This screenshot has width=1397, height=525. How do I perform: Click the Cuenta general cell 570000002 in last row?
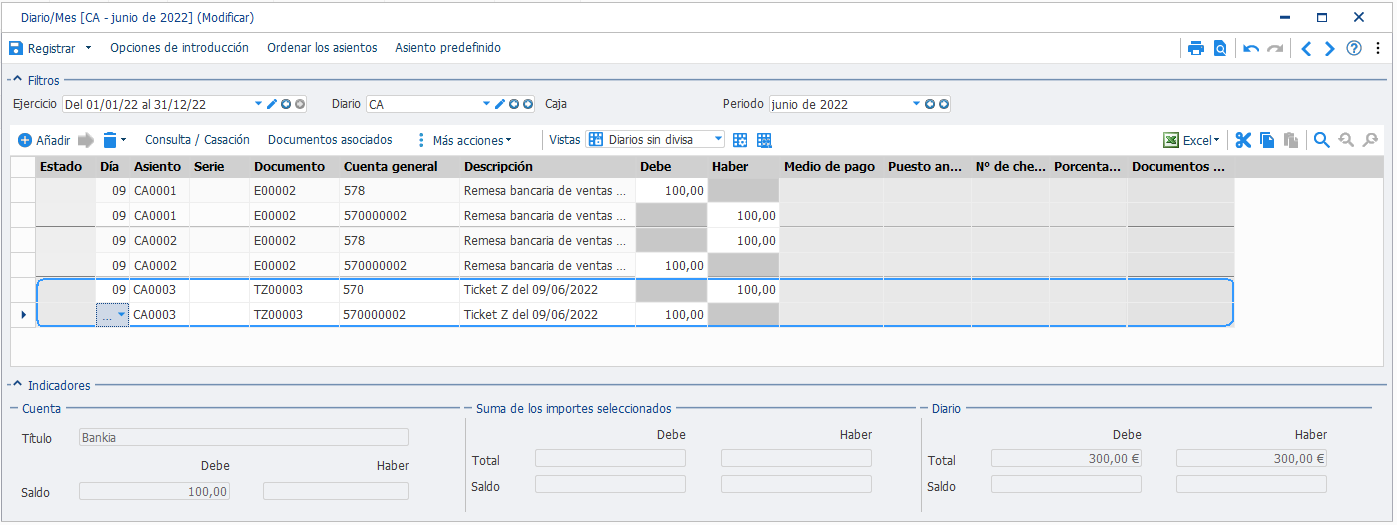[x=399, y=314]
